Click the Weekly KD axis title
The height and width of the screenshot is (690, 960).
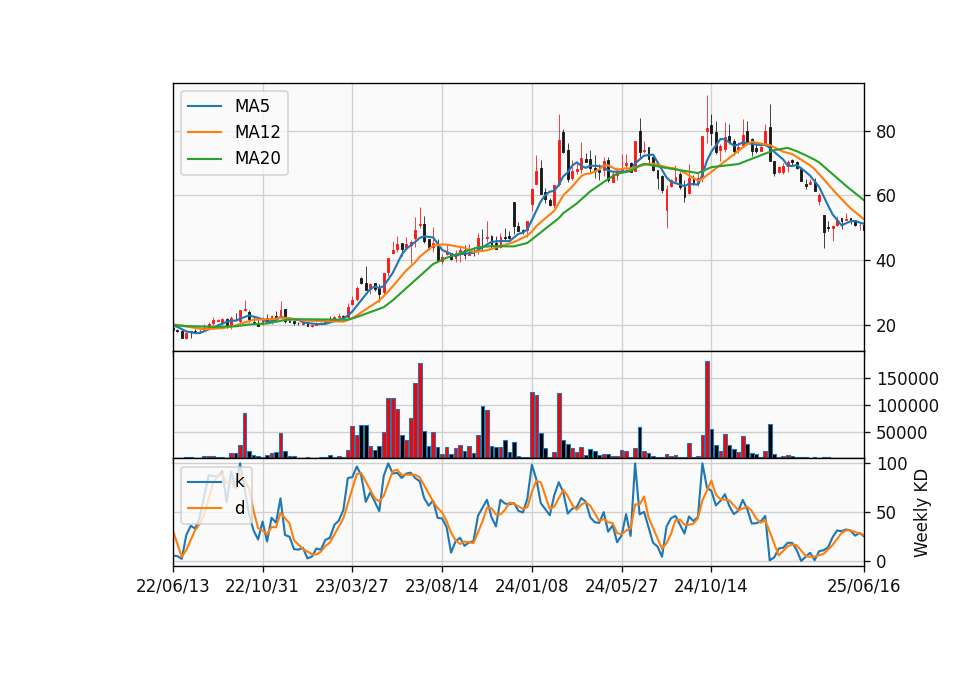pyautogui.click(x=921, y=513)
